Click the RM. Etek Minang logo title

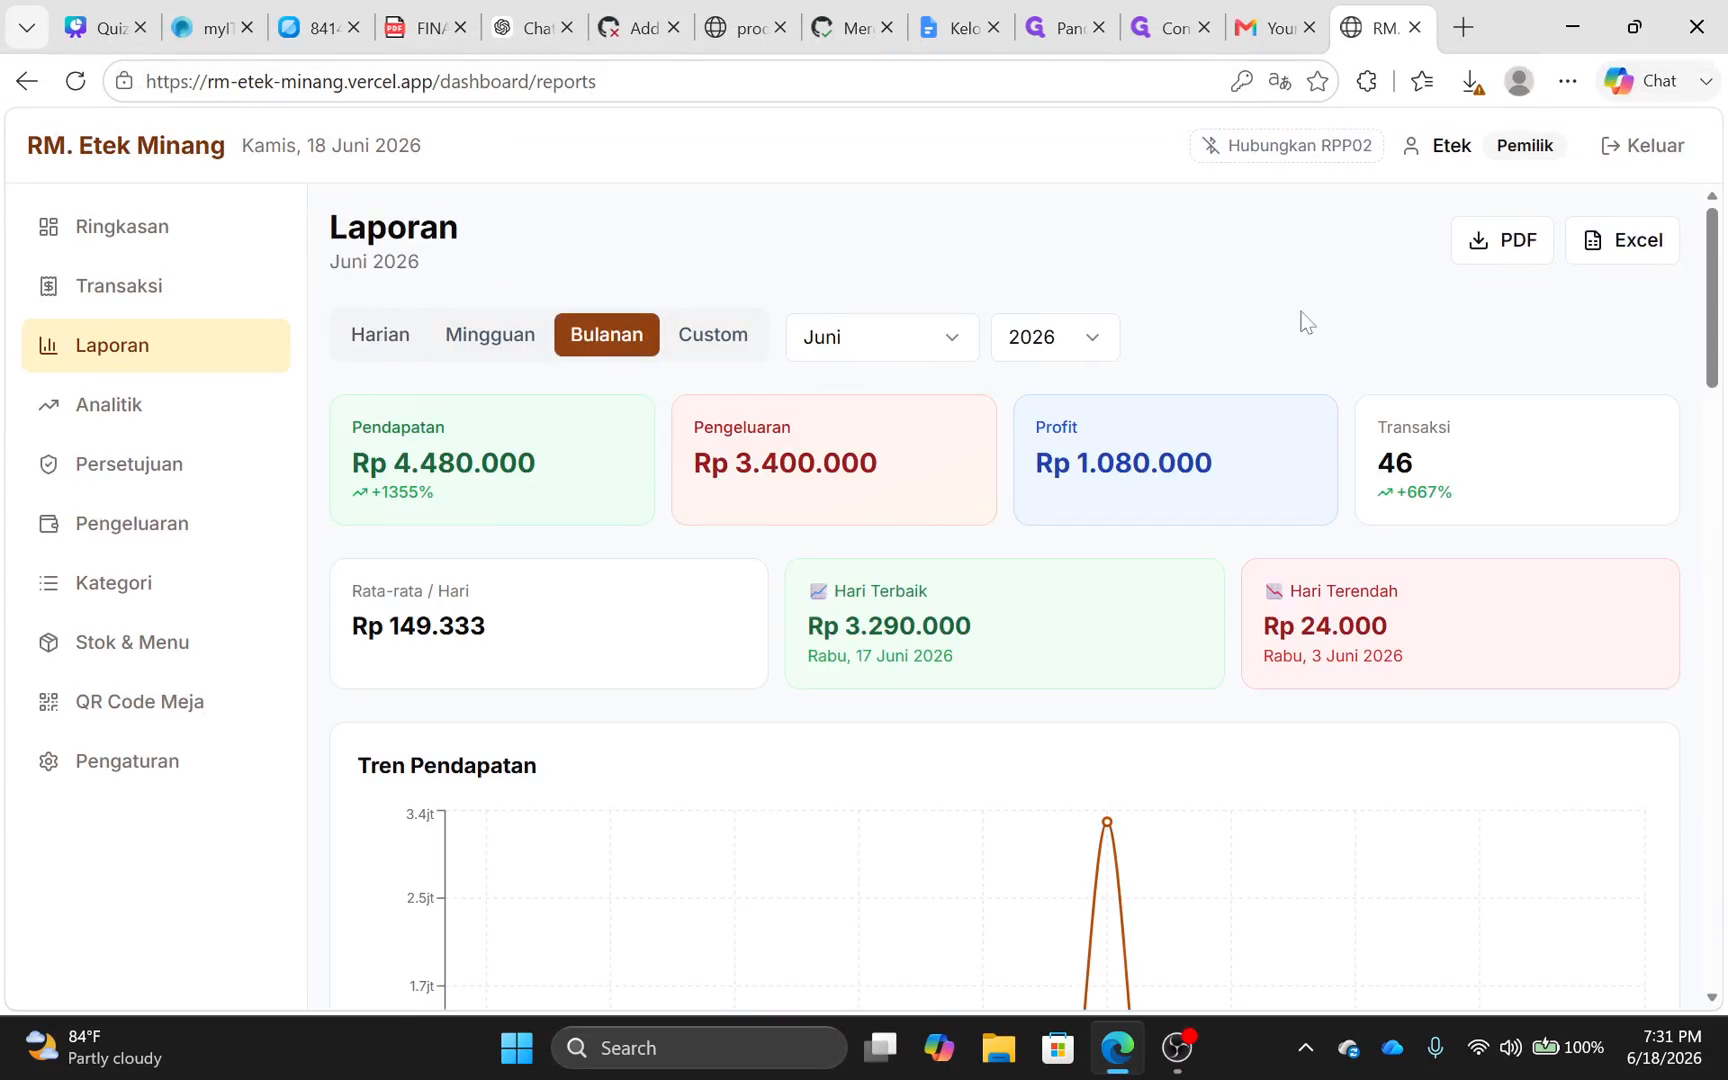pos(126,146)
